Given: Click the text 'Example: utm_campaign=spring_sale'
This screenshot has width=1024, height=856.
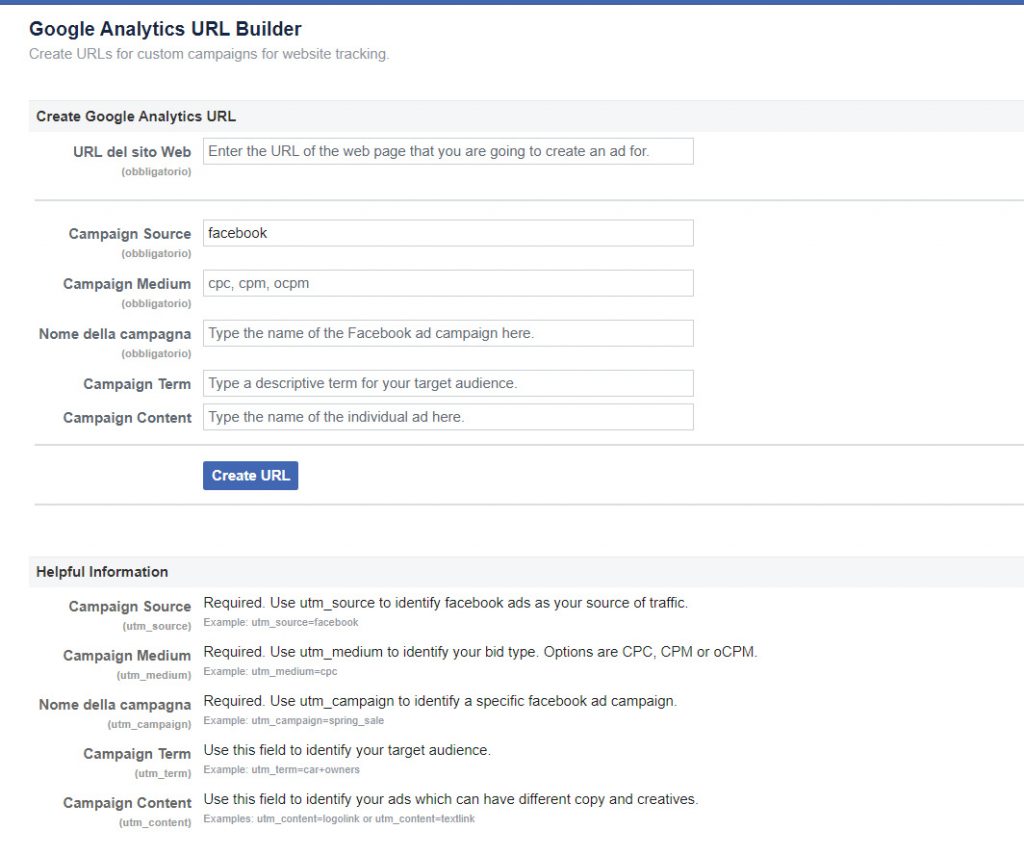Looking at the screenshot, I should tap(294, 720).
